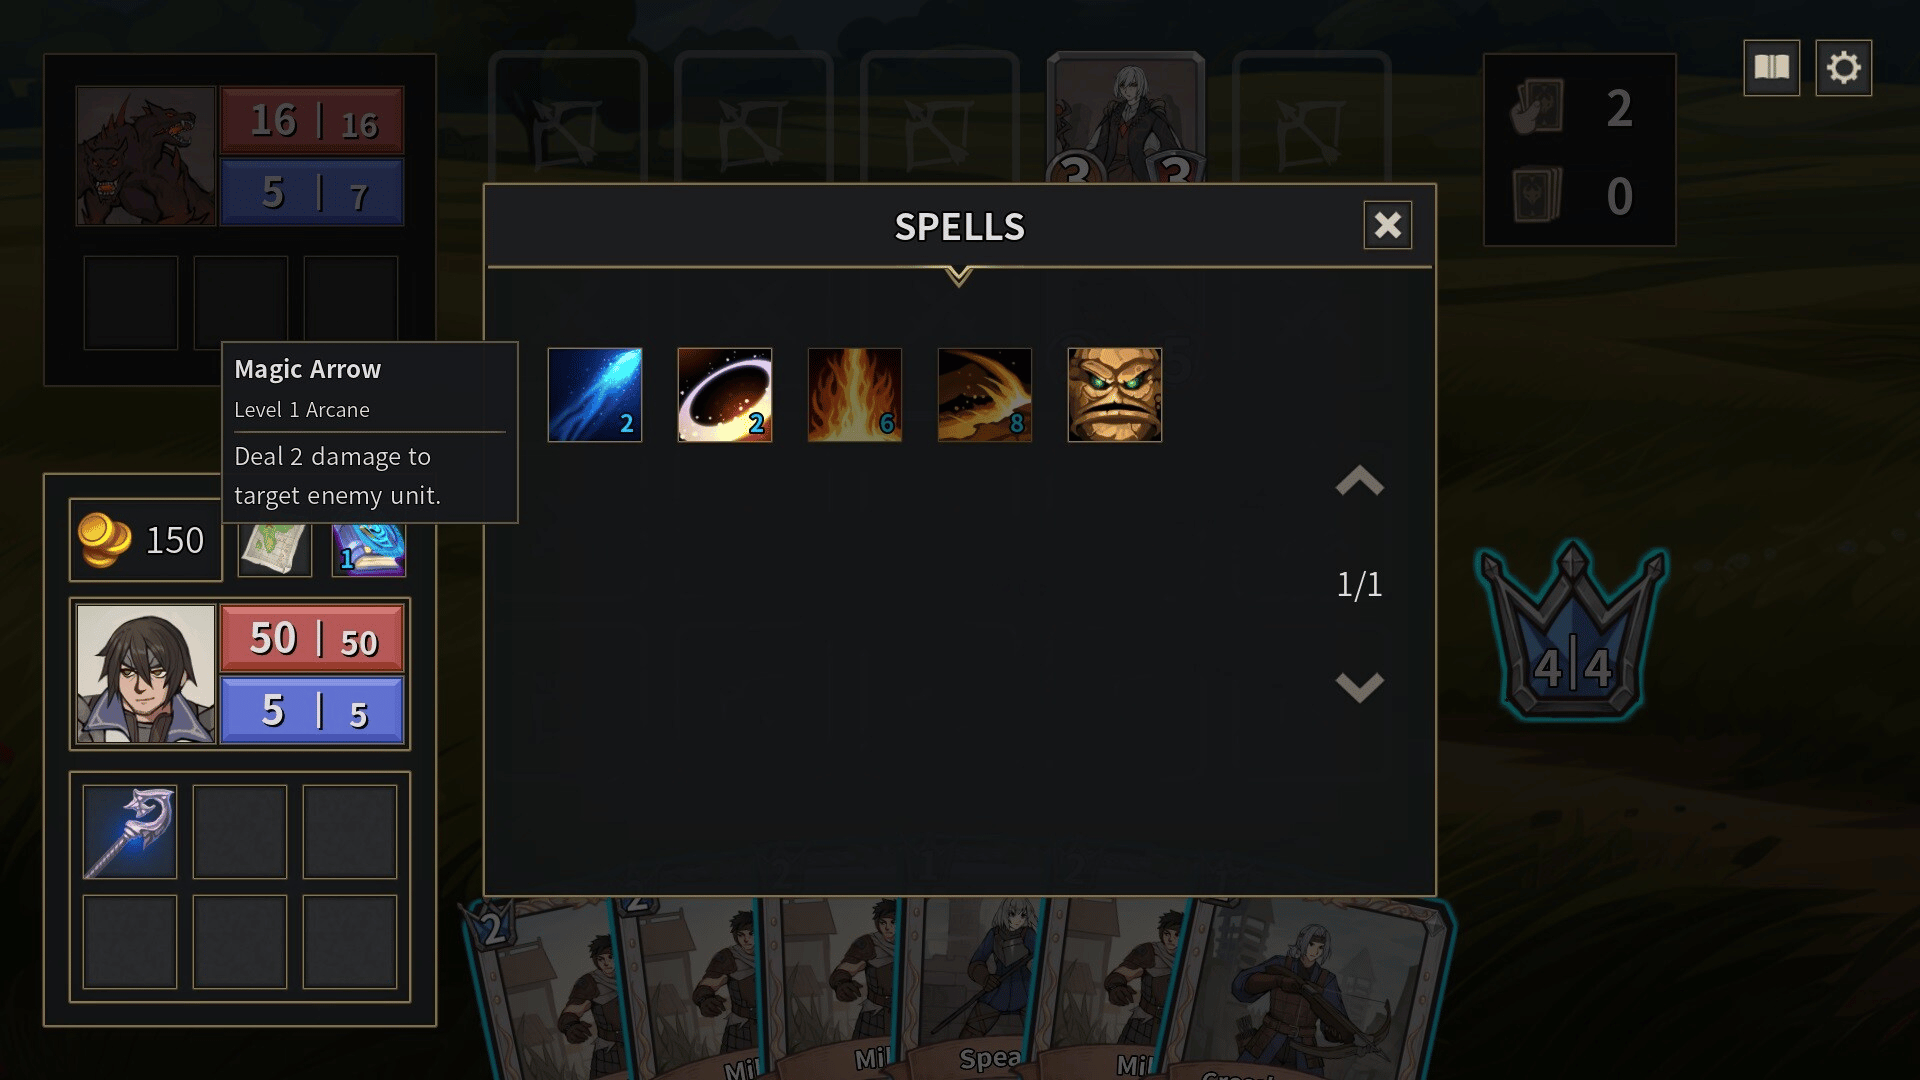This screenshot has width=1920, height=1080.
Task: Collapse the Spells panel header chevron
Action: pyautogui.click(x=958, y=275)
